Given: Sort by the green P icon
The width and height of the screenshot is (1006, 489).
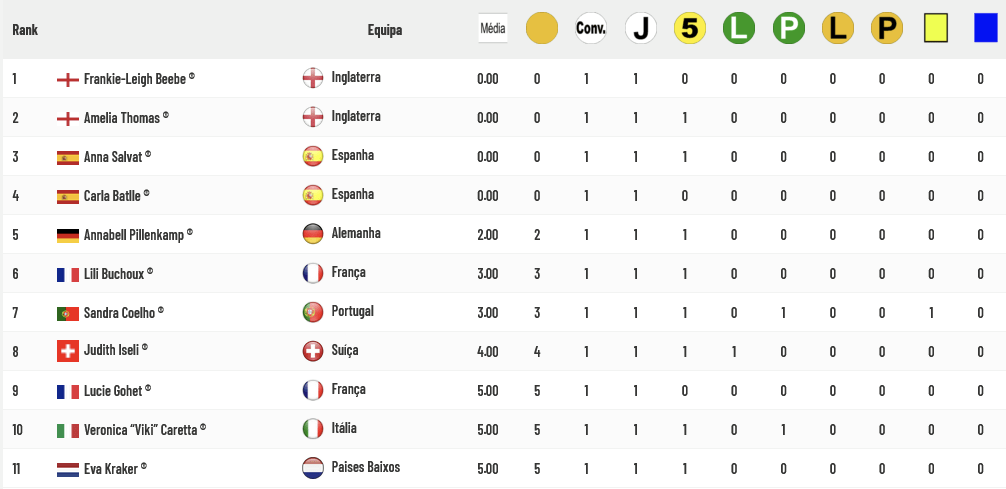Looking at the screenshot, I should [789, 29].
